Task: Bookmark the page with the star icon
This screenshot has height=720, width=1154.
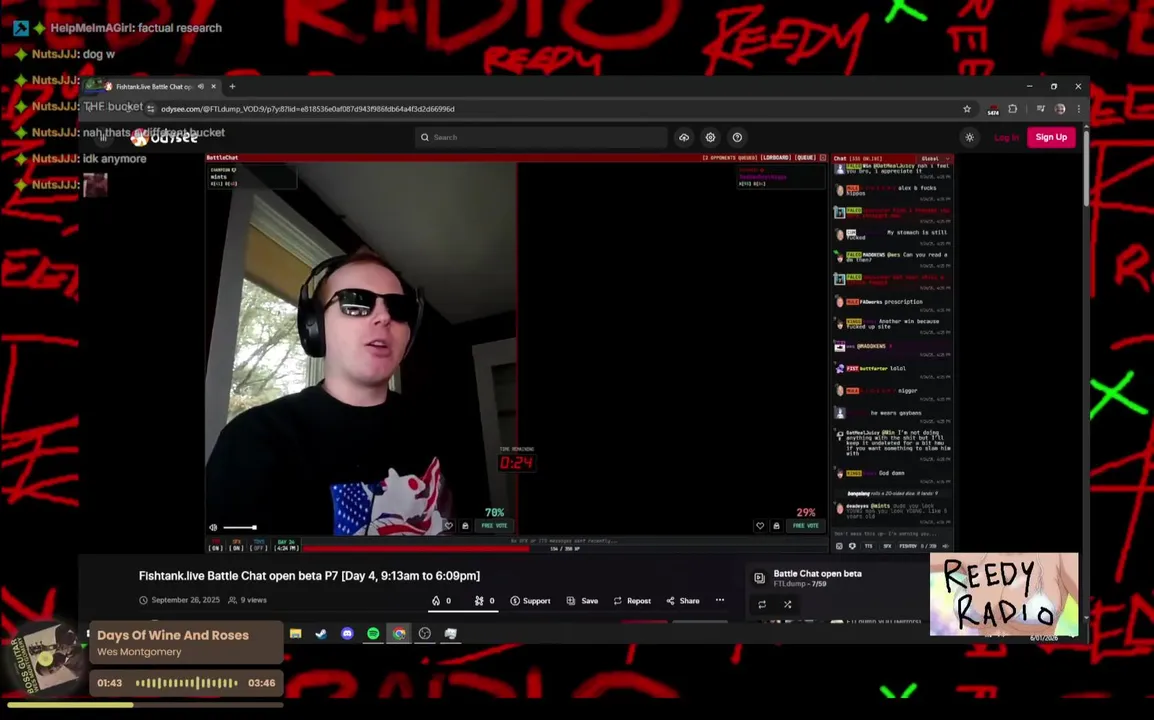Action: pyautogui.click(x=967, y=109)
